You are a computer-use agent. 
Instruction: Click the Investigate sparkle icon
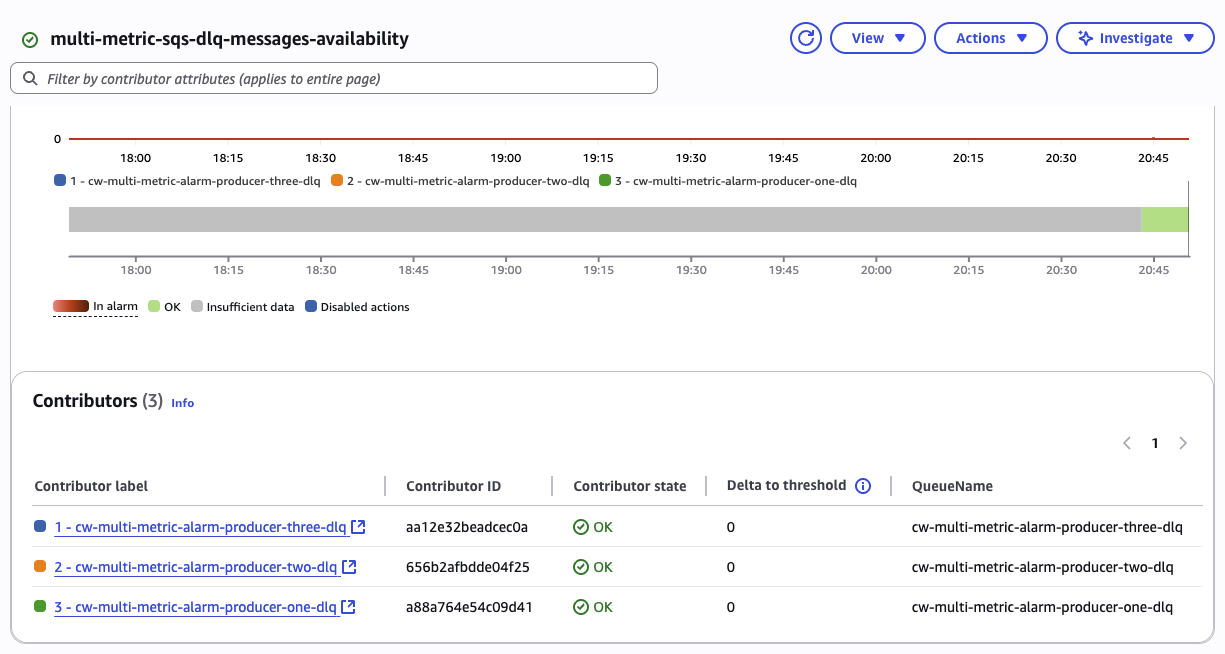coord(1083,38)
